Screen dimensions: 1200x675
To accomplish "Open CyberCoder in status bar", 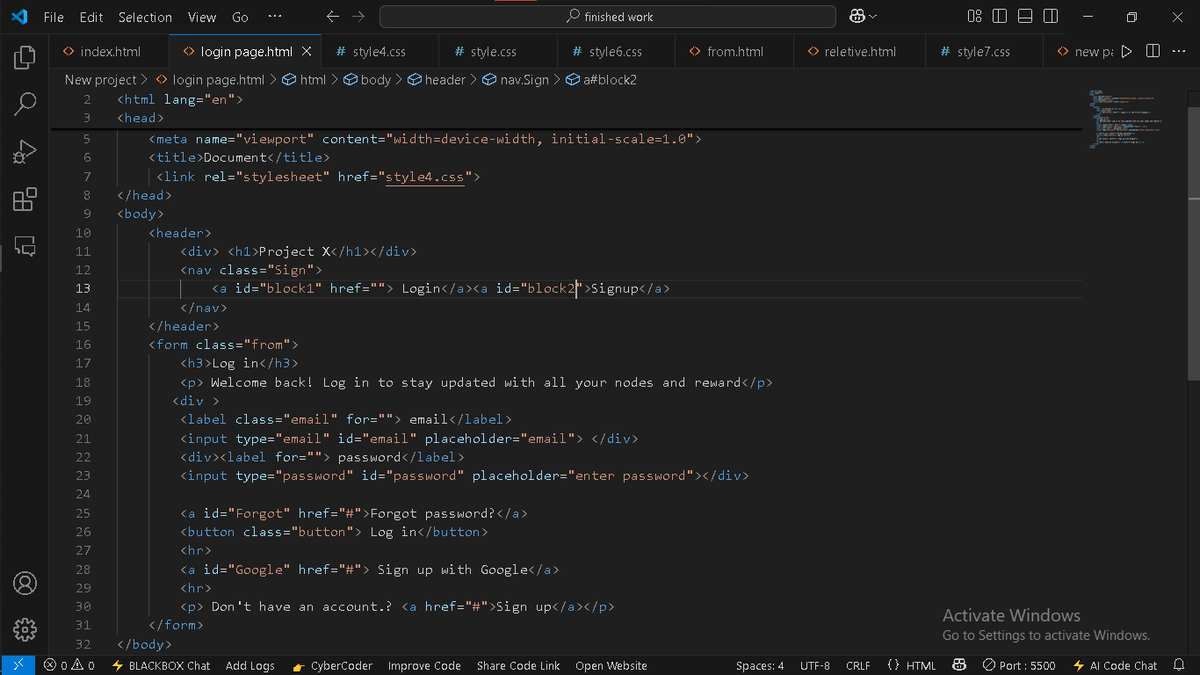I will pos(333,665).
